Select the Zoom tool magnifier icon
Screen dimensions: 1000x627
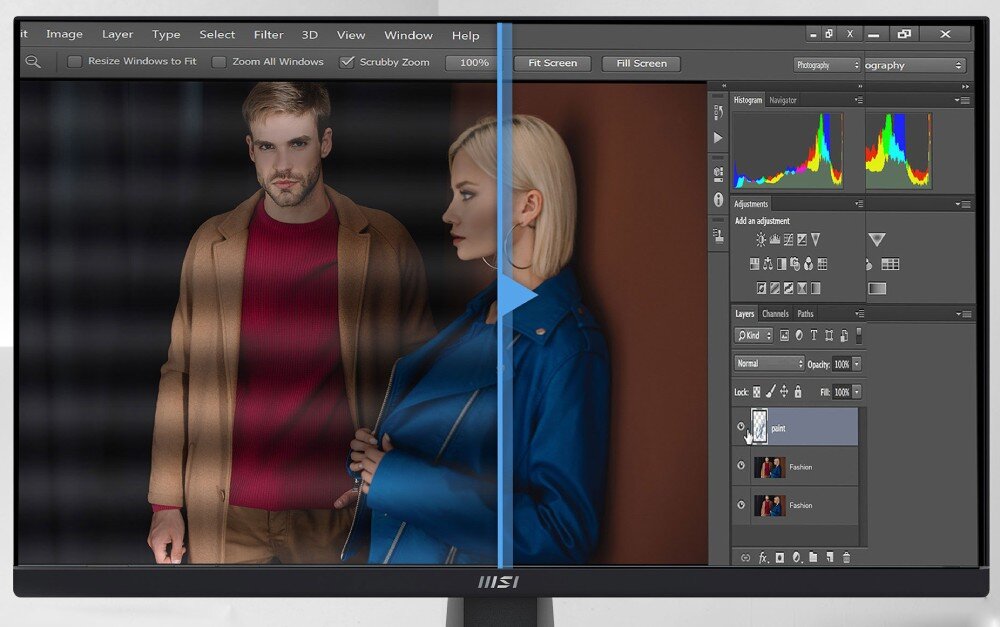coord(33,62)
